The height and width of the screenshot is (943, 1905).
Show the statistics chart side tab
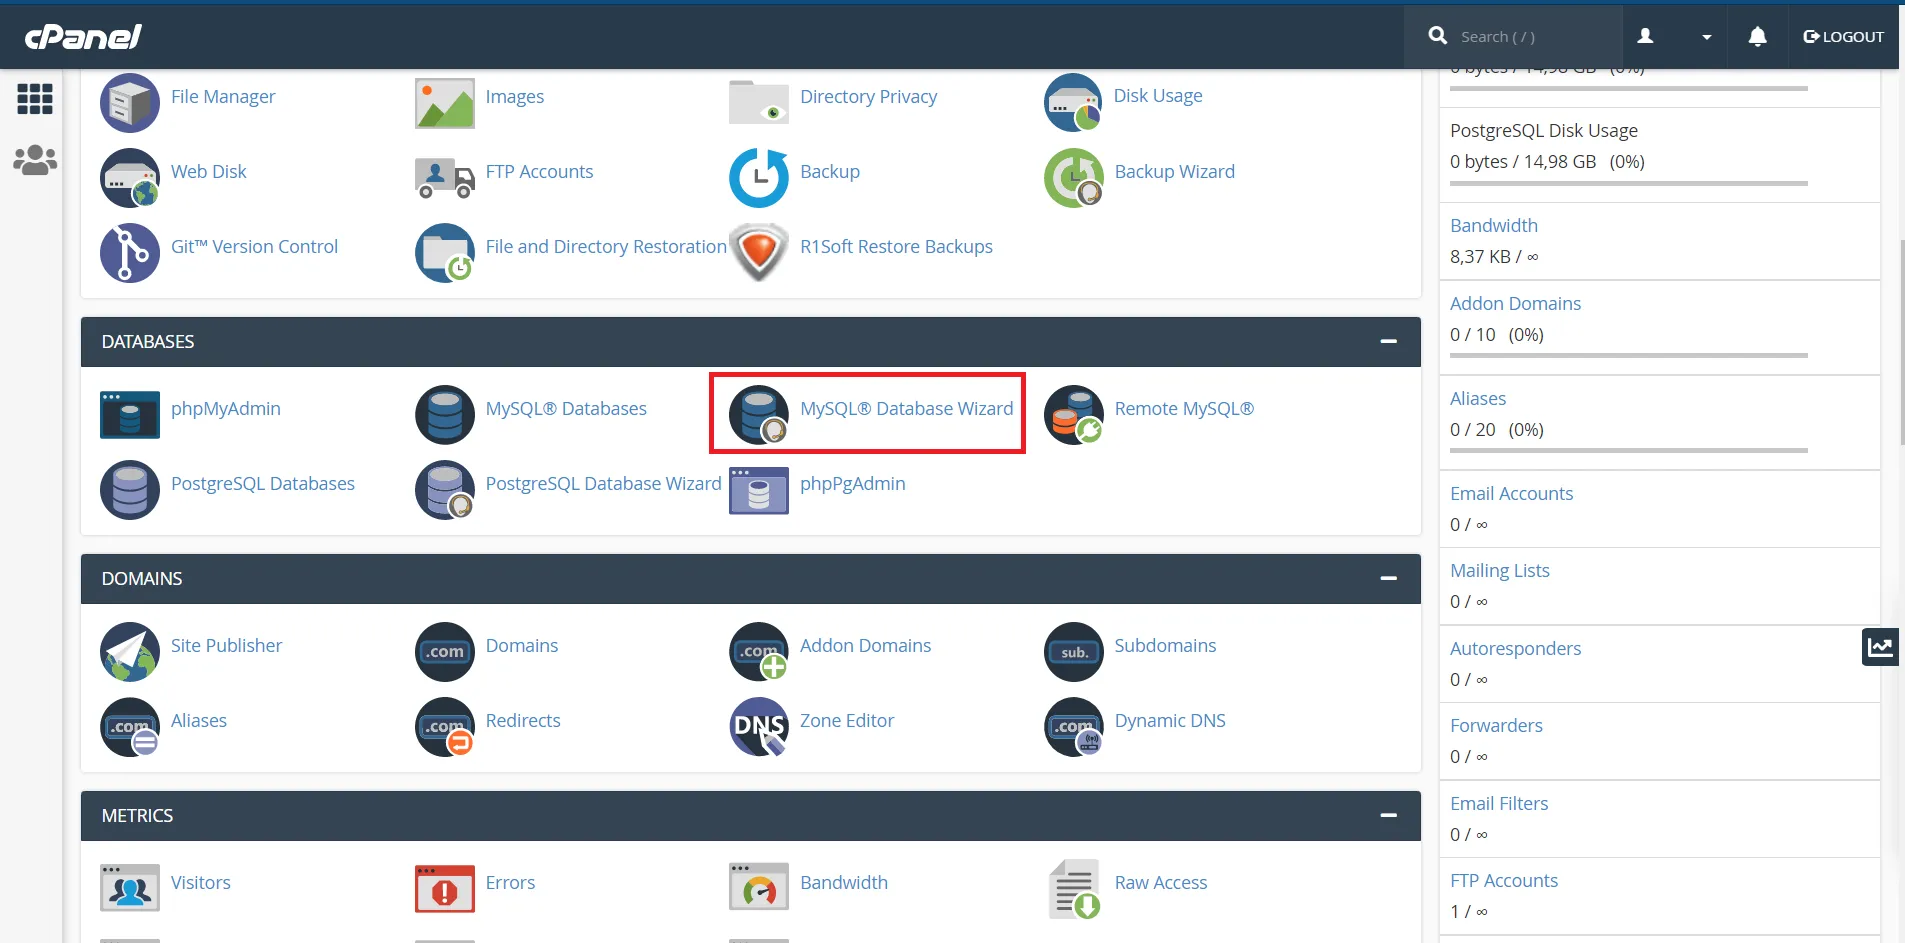pyautogui.click(x=1880, y=647)
